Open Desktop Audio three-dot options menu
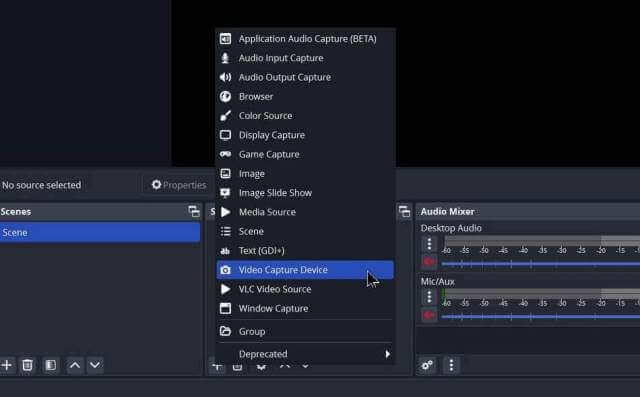The width and height of the screenshot is (640, 397). tap(429, 244)
